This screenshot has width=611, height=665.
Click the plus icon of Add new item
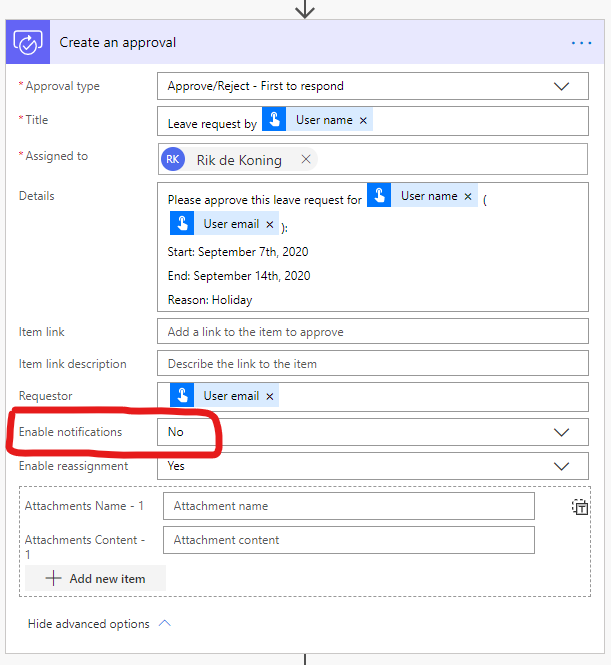(53, 578)
